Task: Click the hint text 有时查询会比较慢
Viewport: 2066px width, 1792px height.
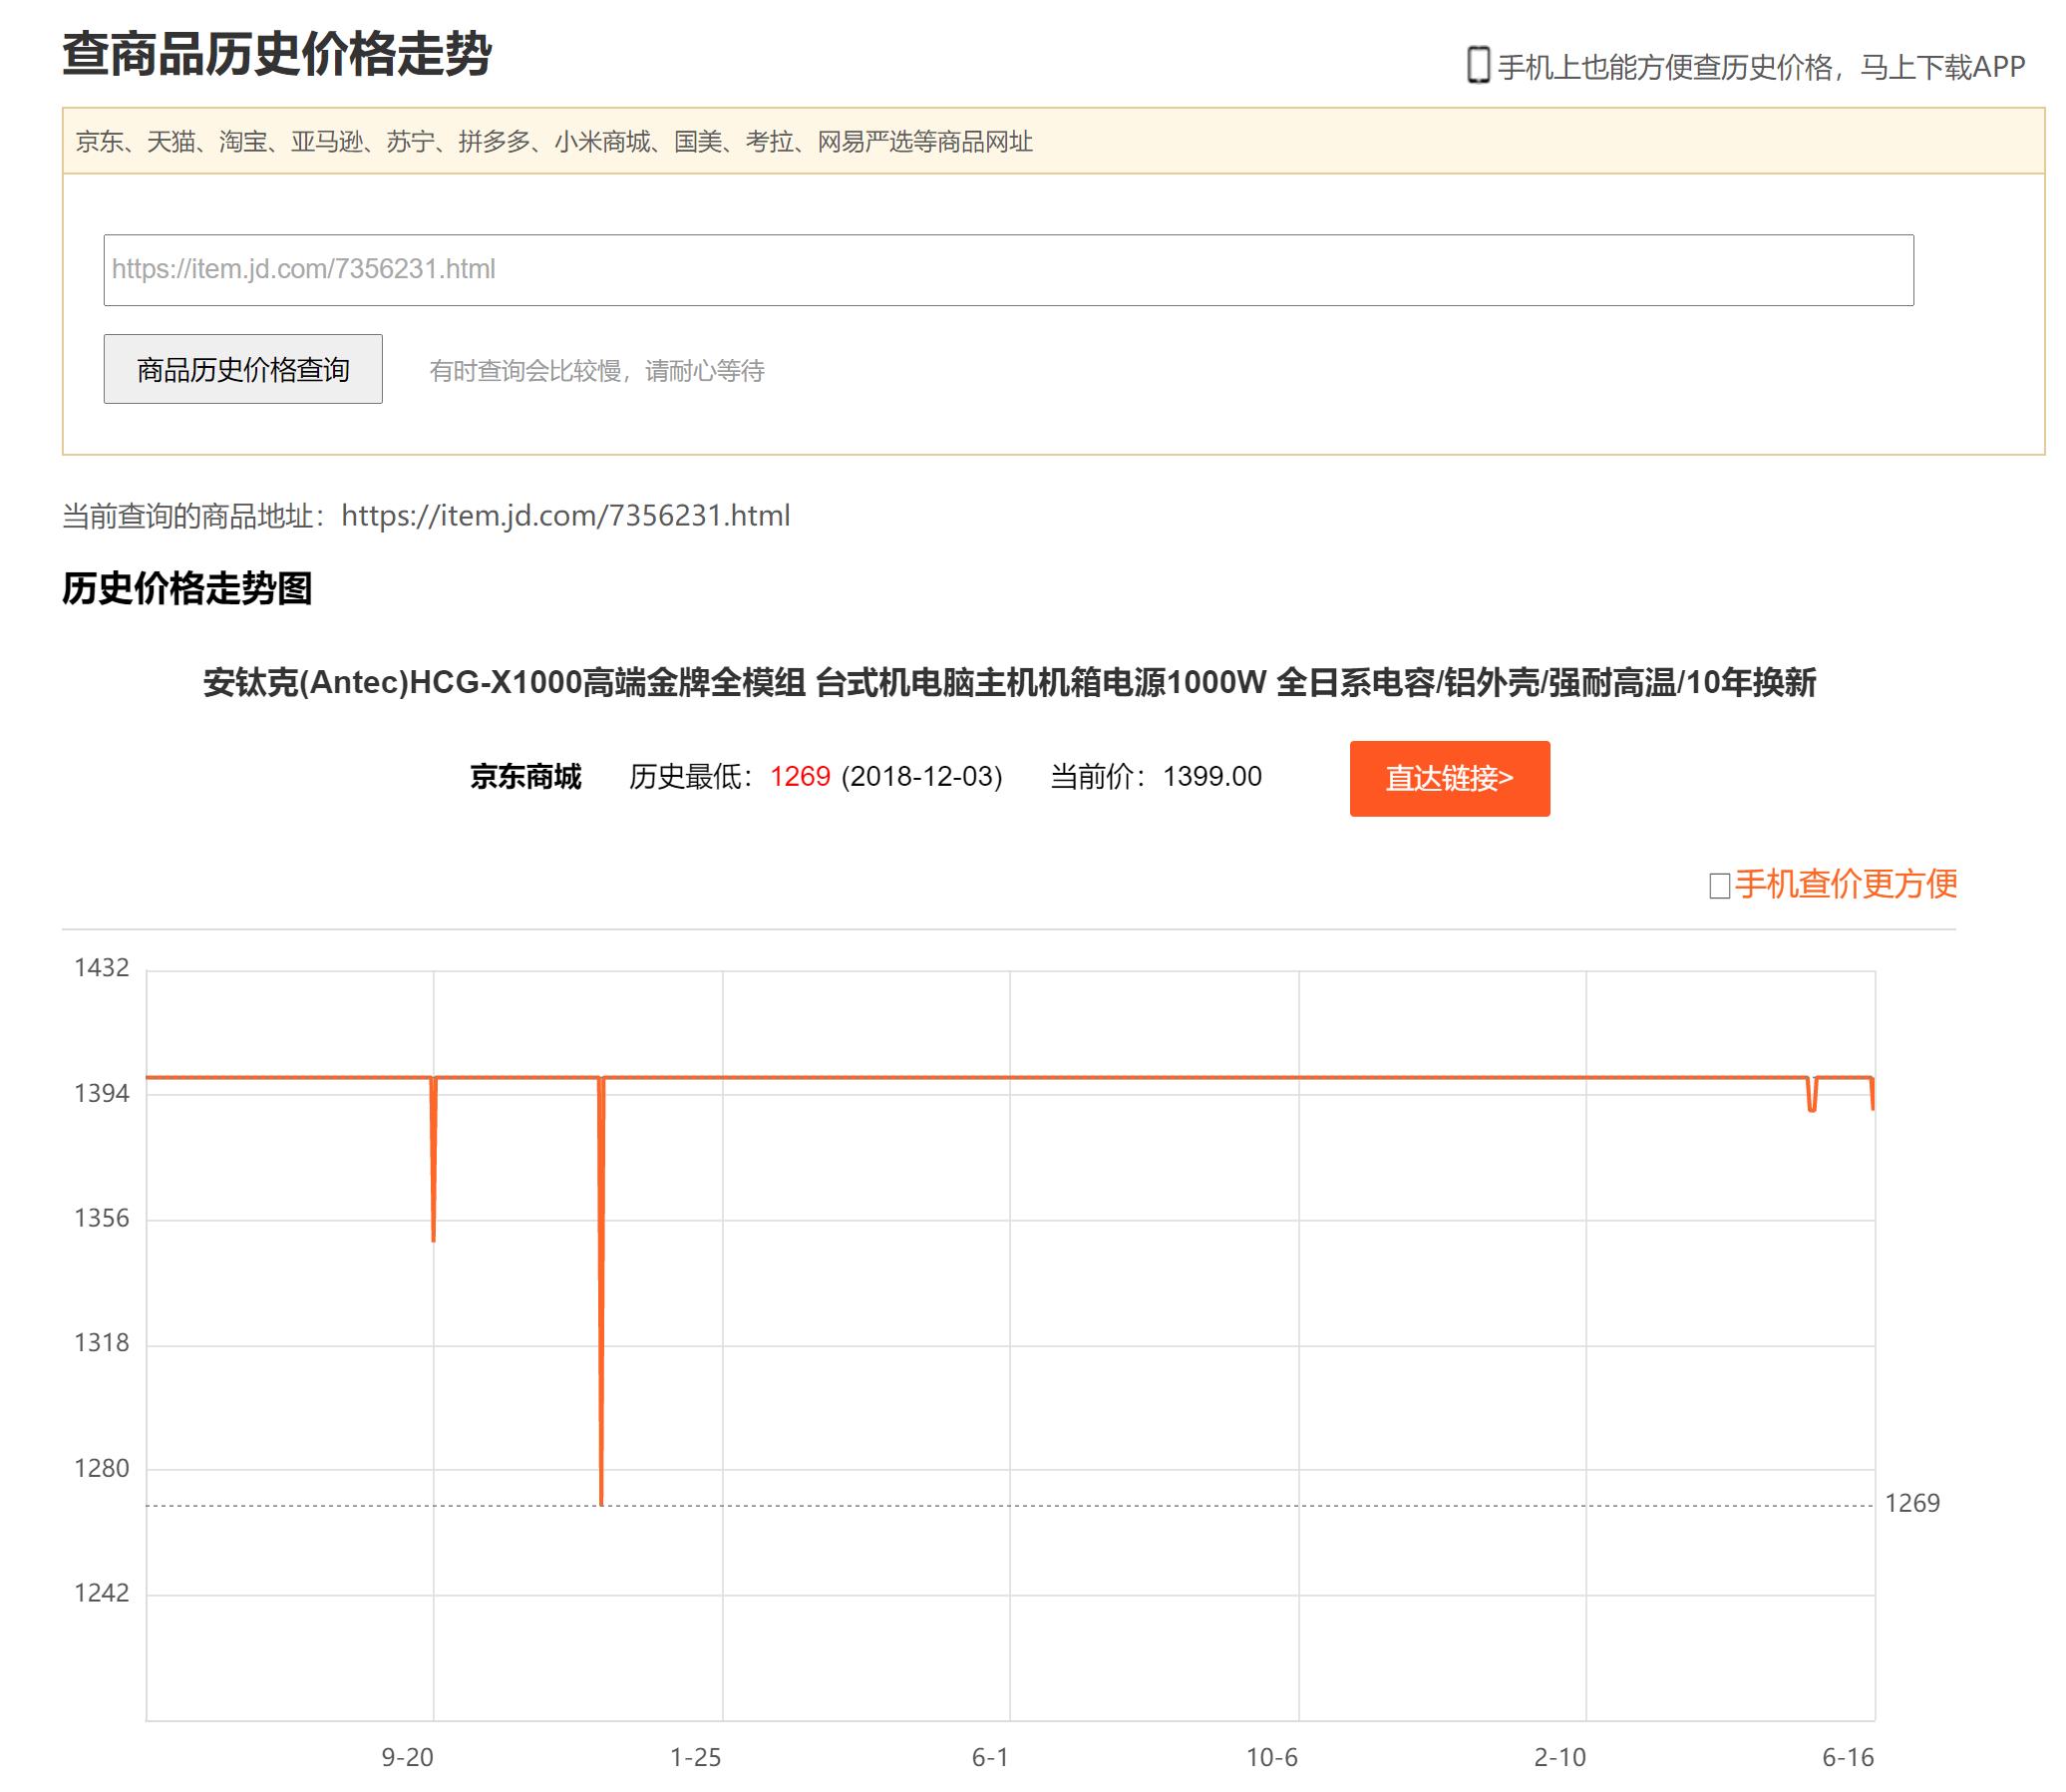Action: [597, 371]
